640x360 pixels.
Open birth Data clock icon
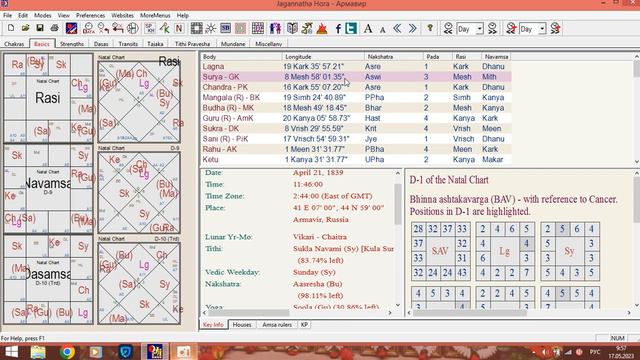88,28
